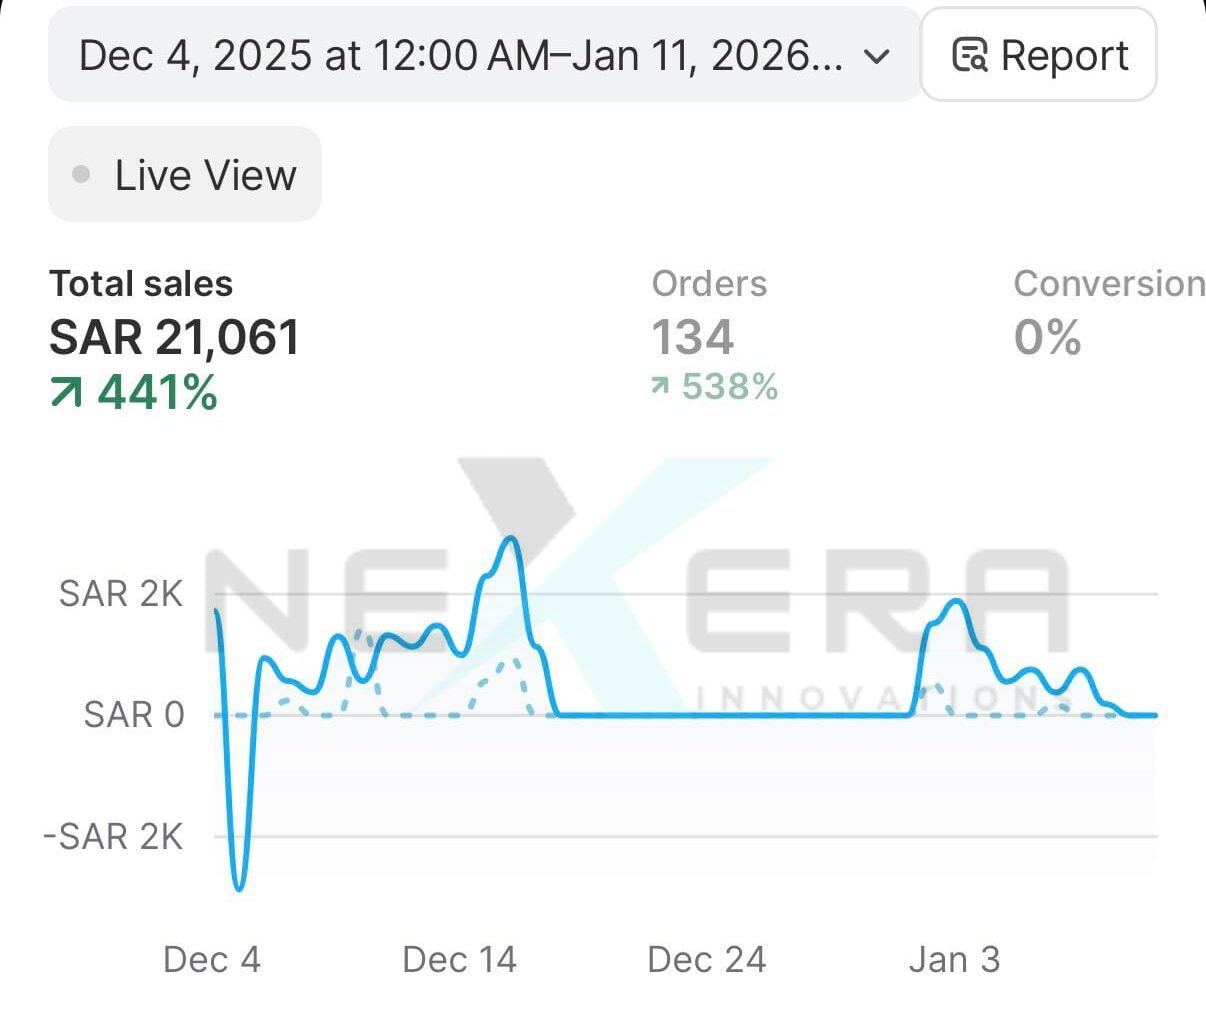Click the -SAR 2K axis label
The image size is (1206, 1015).
pyautogui.click(x=113, y=836)
